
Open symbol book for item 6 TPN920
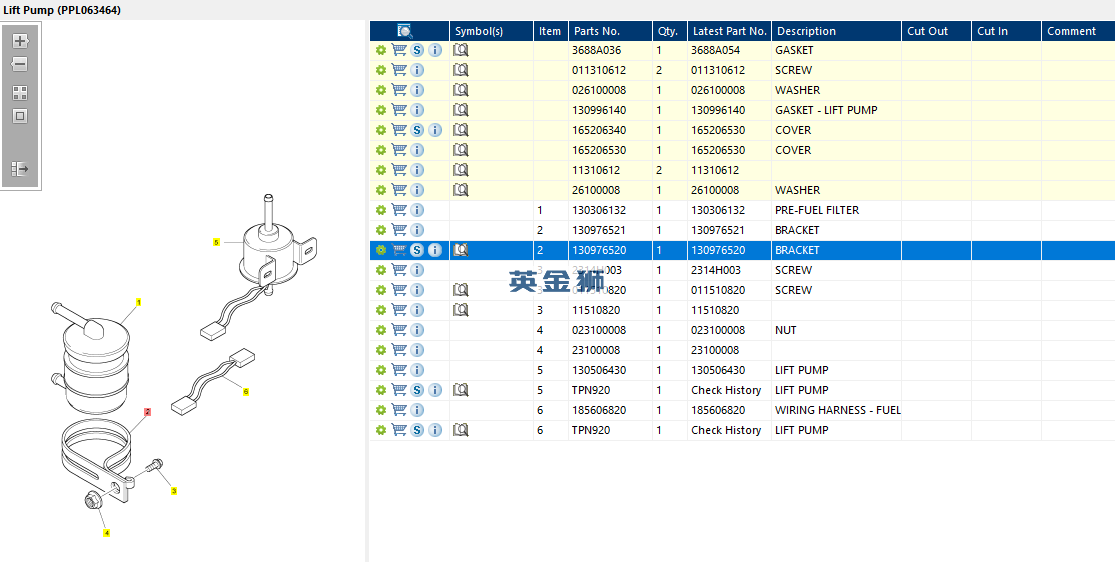[x=461, y=430]
